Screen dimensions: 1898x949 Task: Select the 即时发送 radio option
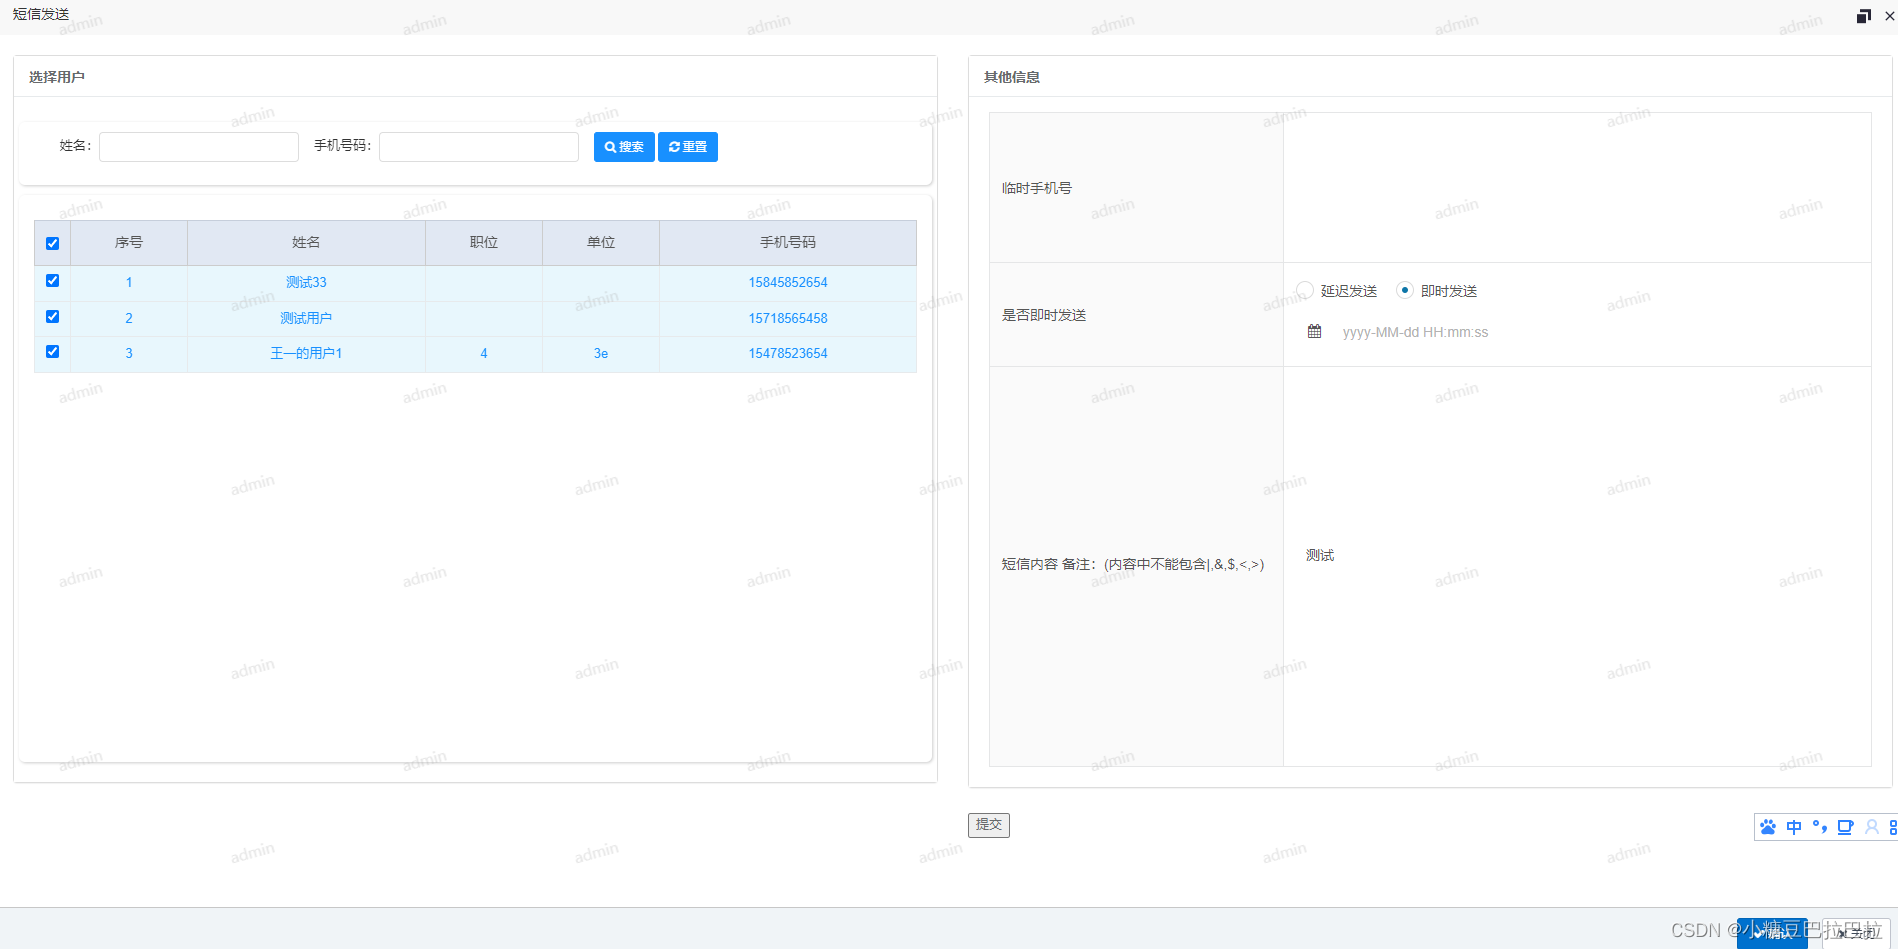click(1405, 290)
